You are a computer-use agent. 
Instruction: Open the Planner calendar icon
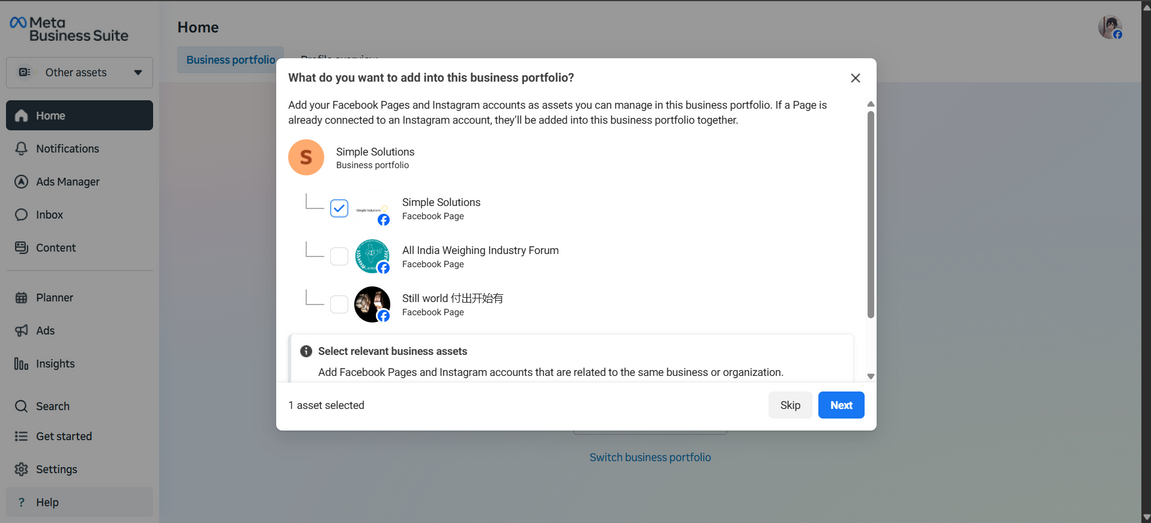click(21, 298)
